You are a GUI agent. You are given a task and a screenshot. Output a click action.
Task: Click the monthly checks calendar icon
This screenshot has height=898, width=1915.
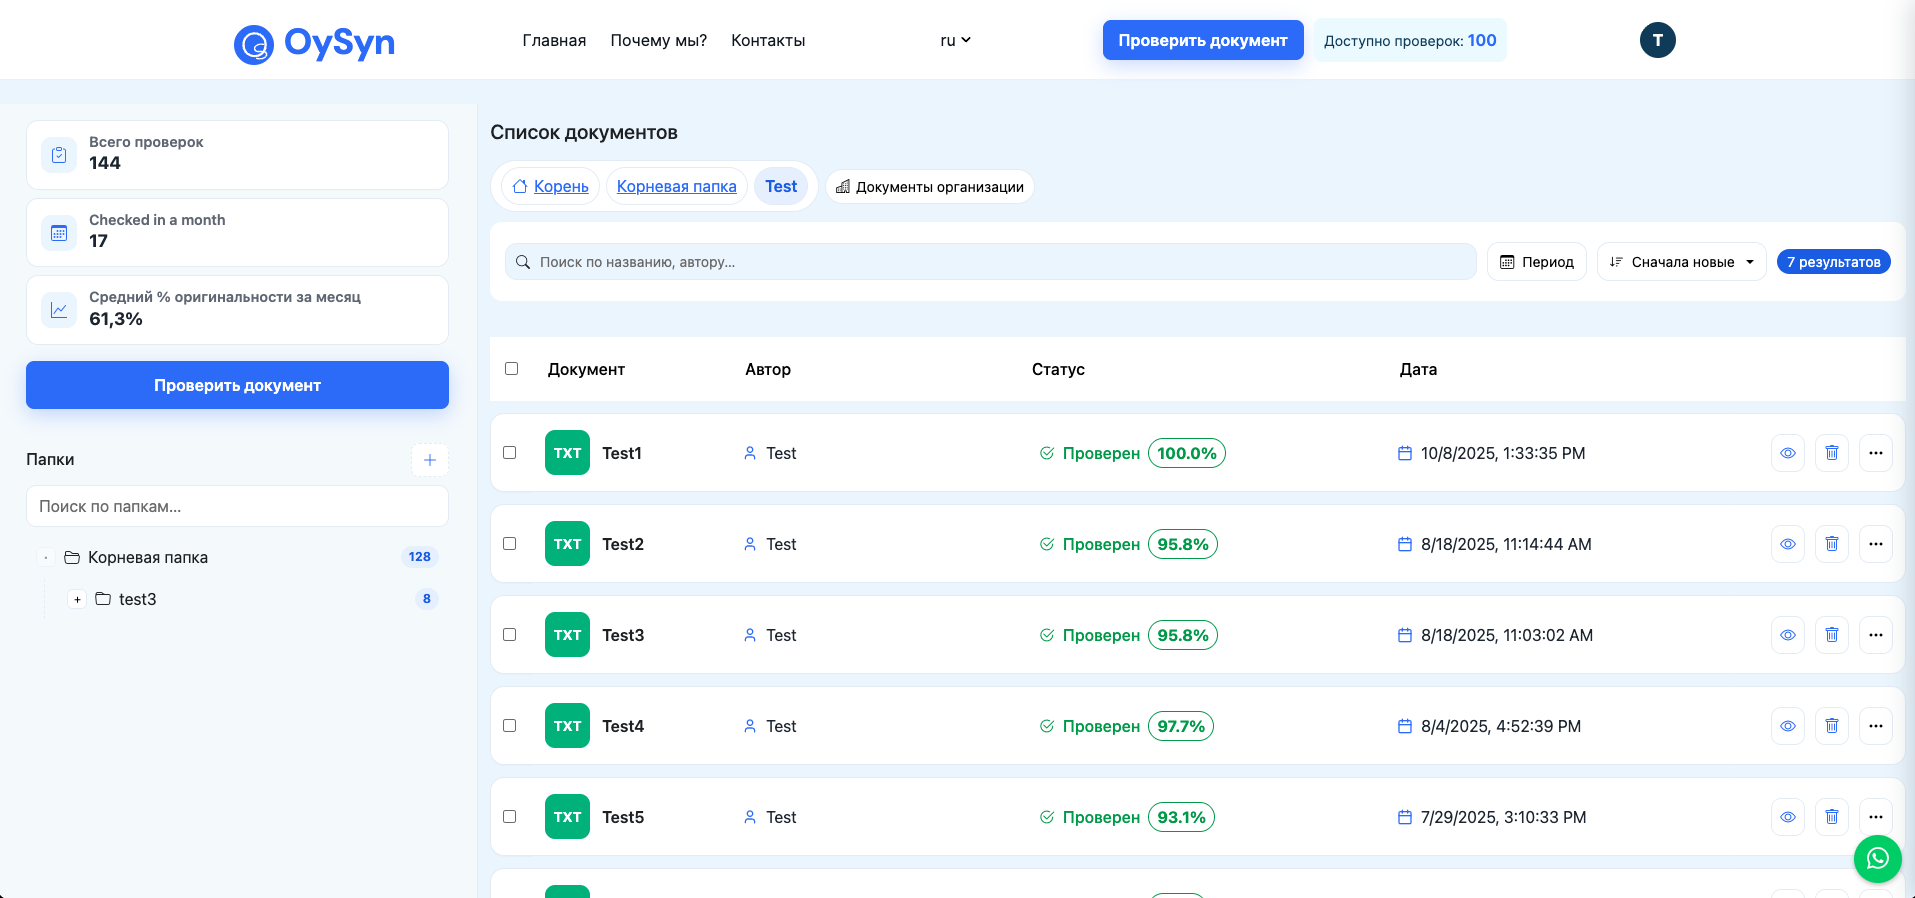59,233
